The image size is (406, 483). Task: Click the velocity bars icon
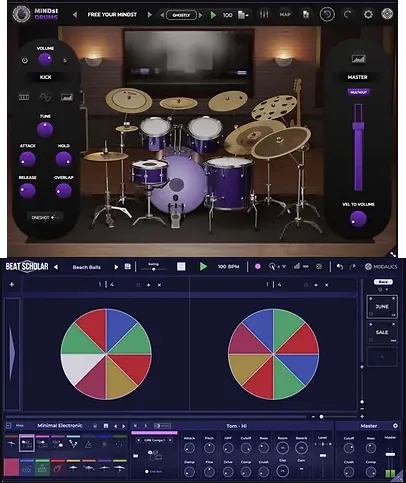coord(297,266)
